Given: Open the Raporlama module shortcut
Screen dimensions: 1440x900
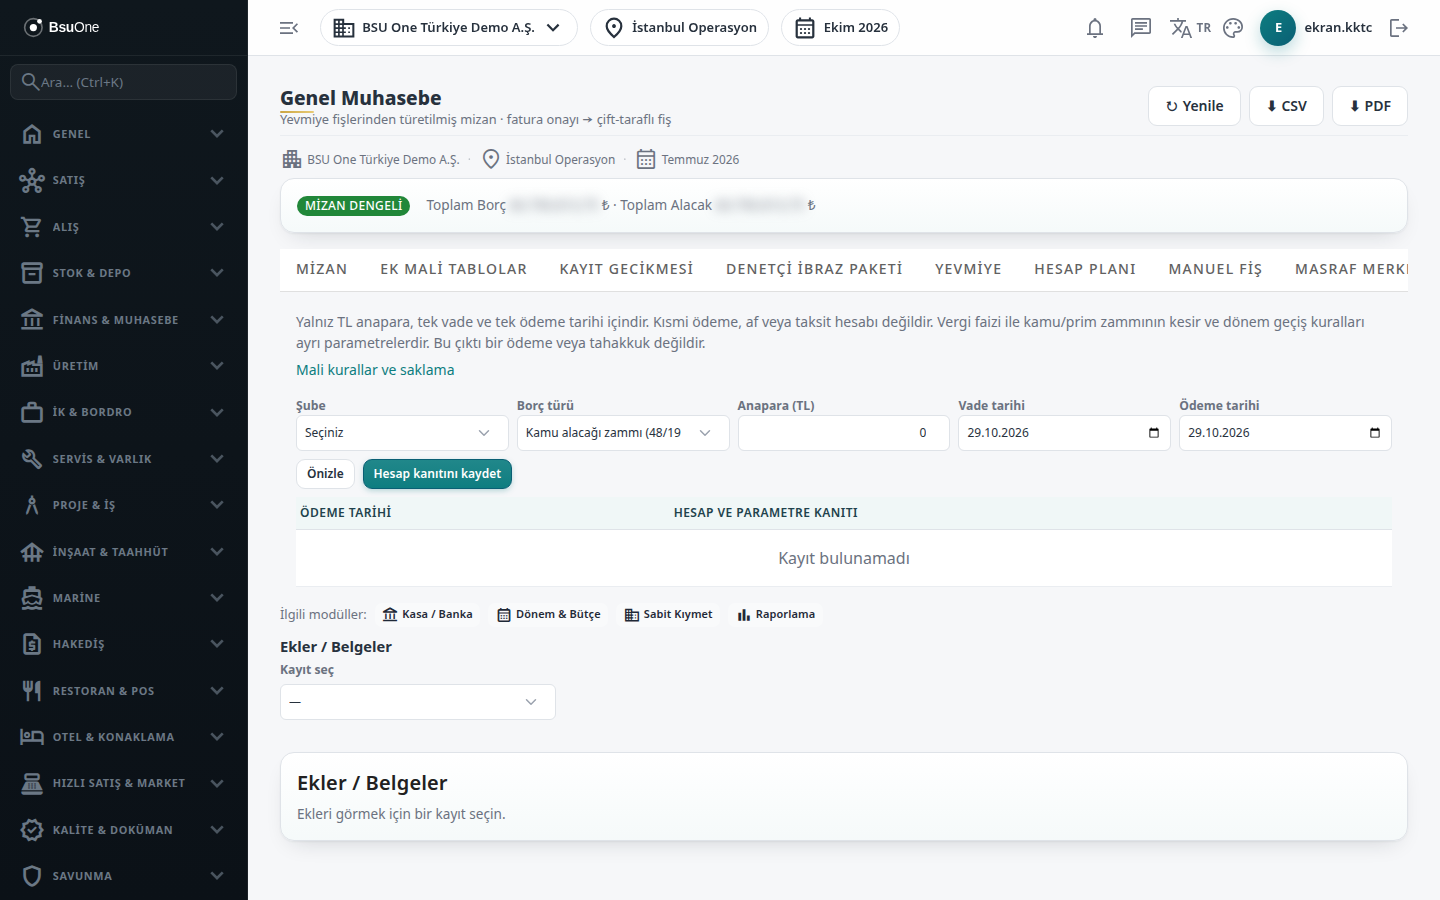Looking at the screenshot, I should coord(776,614).
